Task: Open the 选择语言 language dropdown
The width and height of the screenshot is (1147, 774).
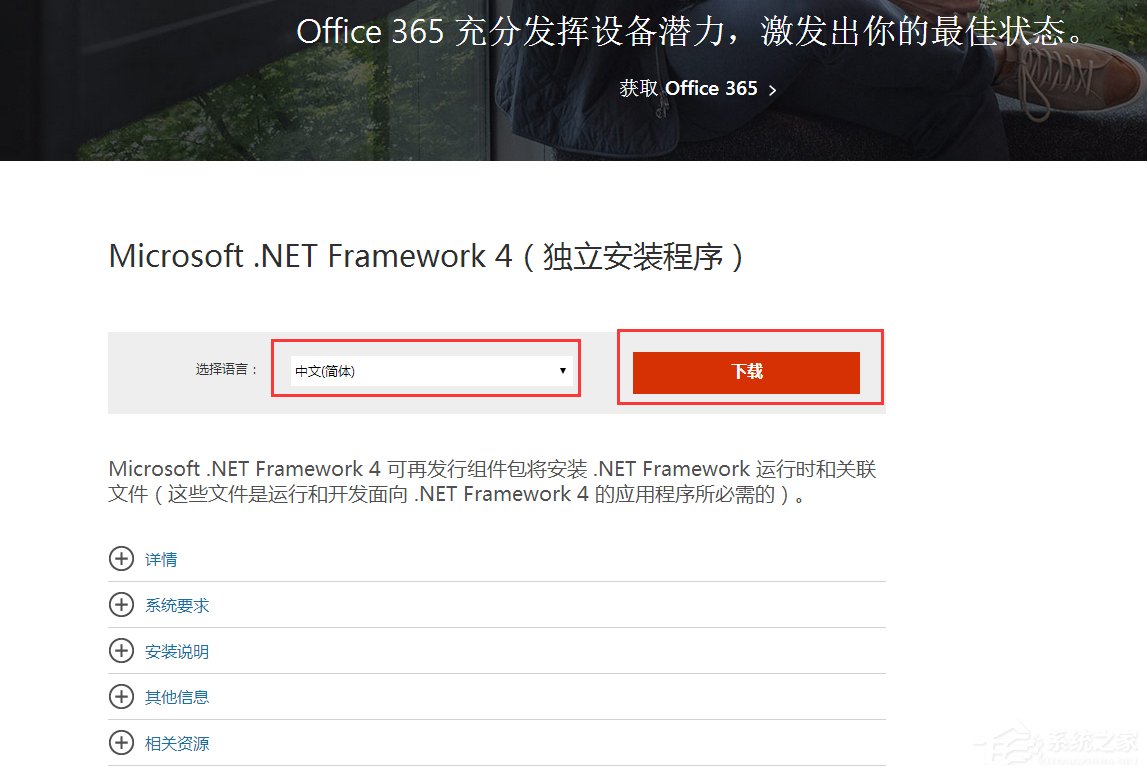Action: (x=430, y=369)
